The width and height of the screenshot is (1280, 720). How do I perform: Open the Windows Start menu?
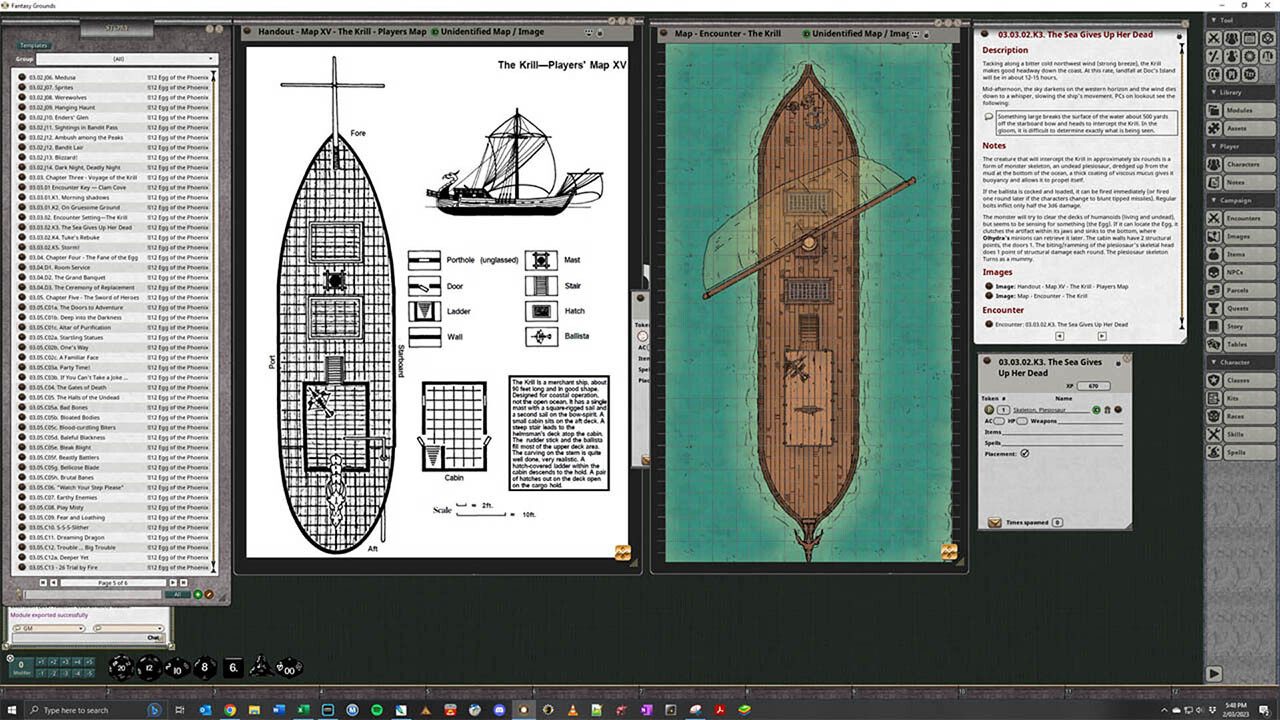[x=10, y=712]
